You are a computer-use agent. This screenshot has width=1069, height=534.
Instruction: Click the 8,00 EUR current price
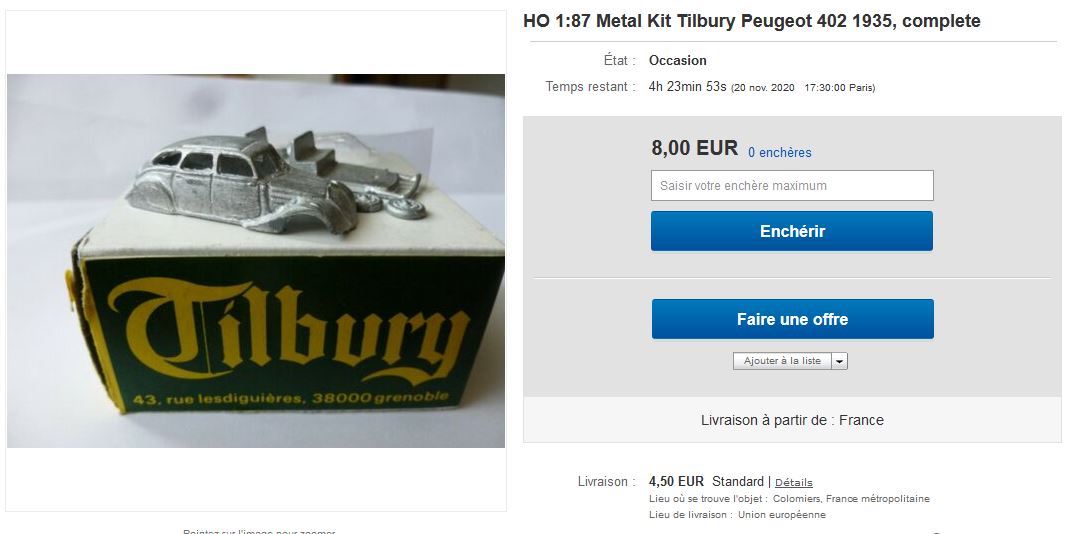coord(694,148)
